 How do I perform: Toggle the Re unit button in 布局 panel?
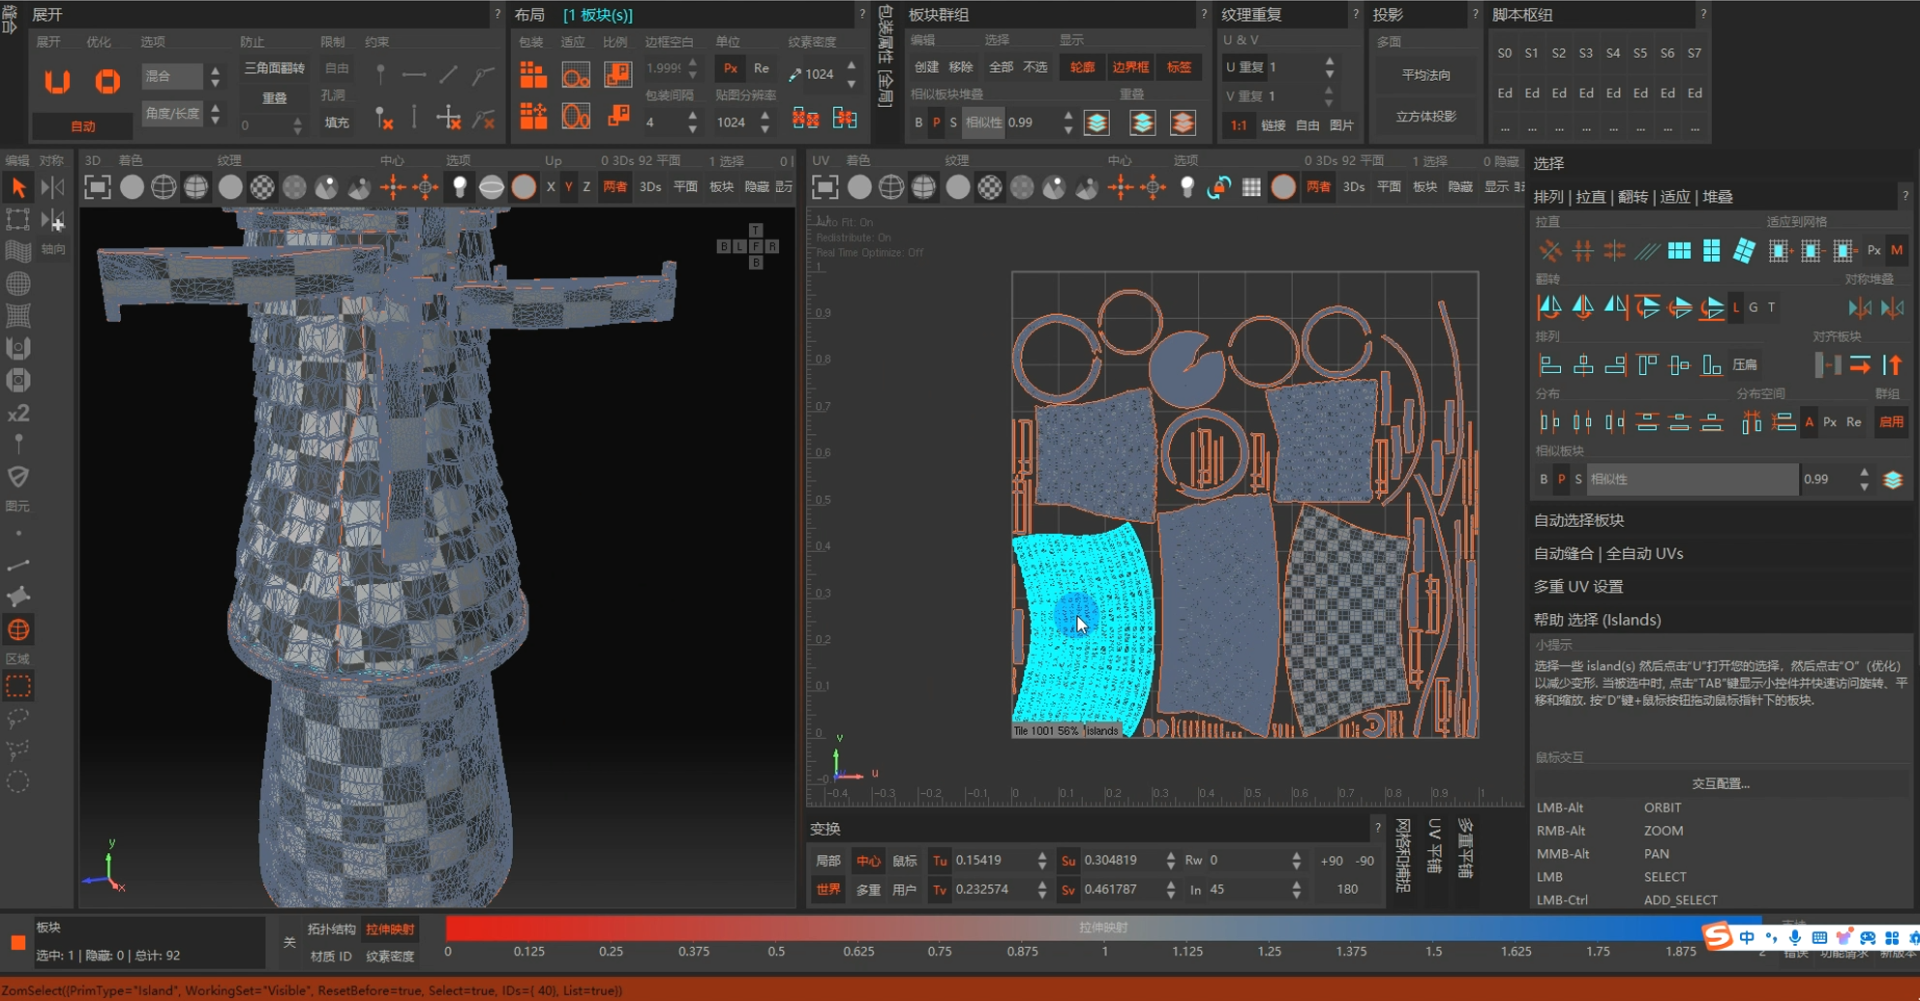tap(762, 68)
